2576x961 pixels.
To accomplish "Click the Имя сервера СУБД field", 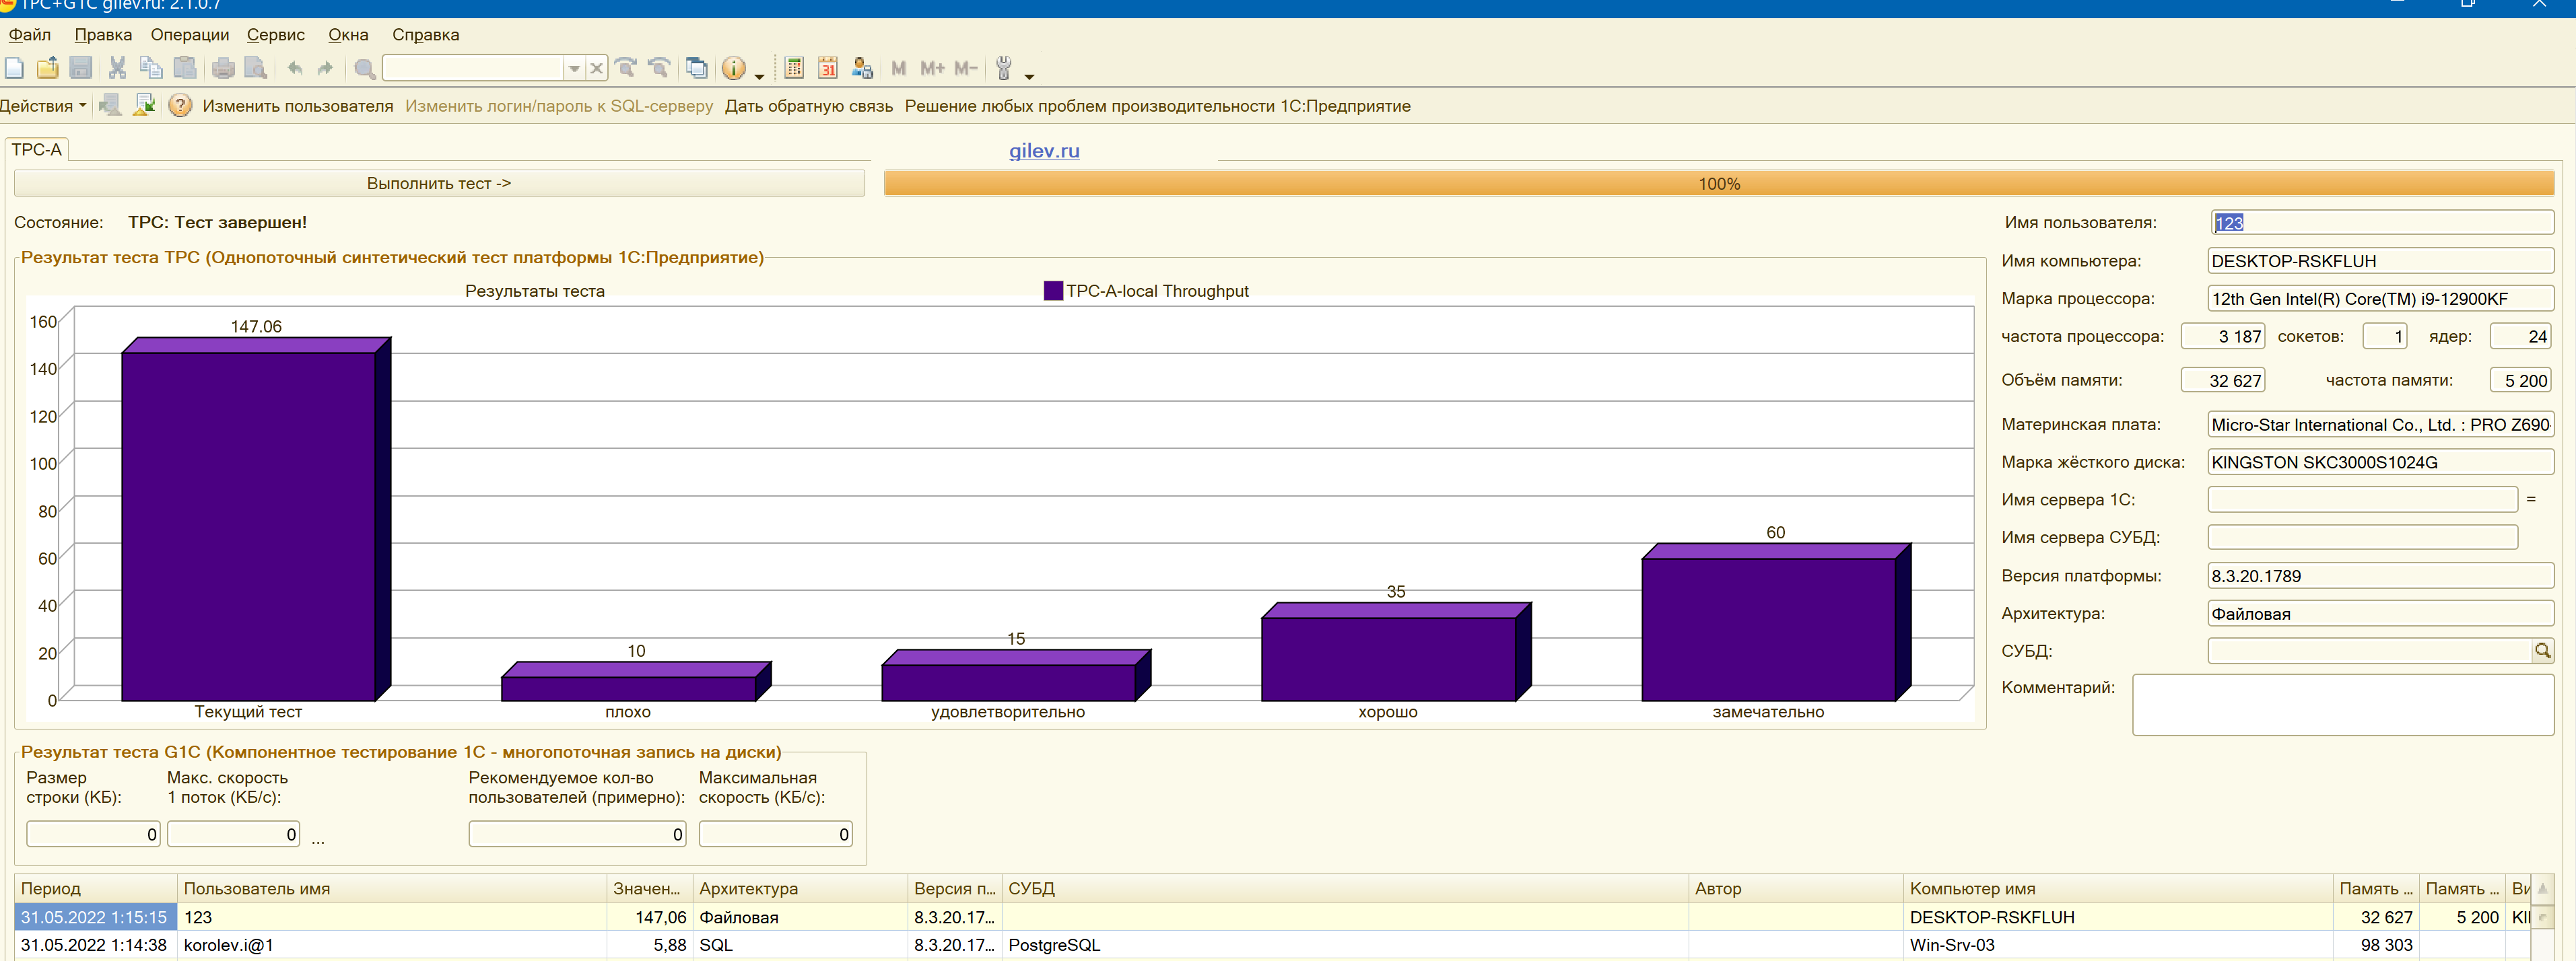I will [2362, 537].
